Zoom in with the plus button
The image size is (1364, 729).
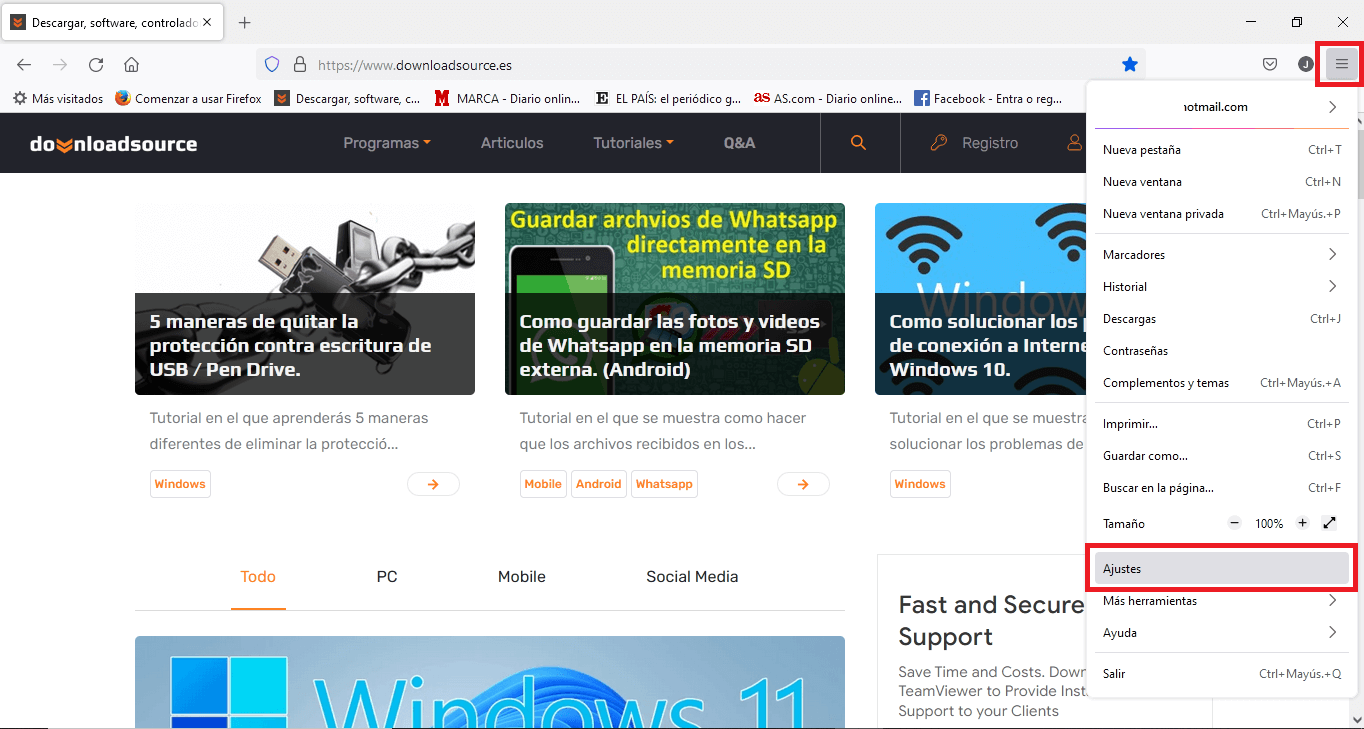click(1302, 523)
